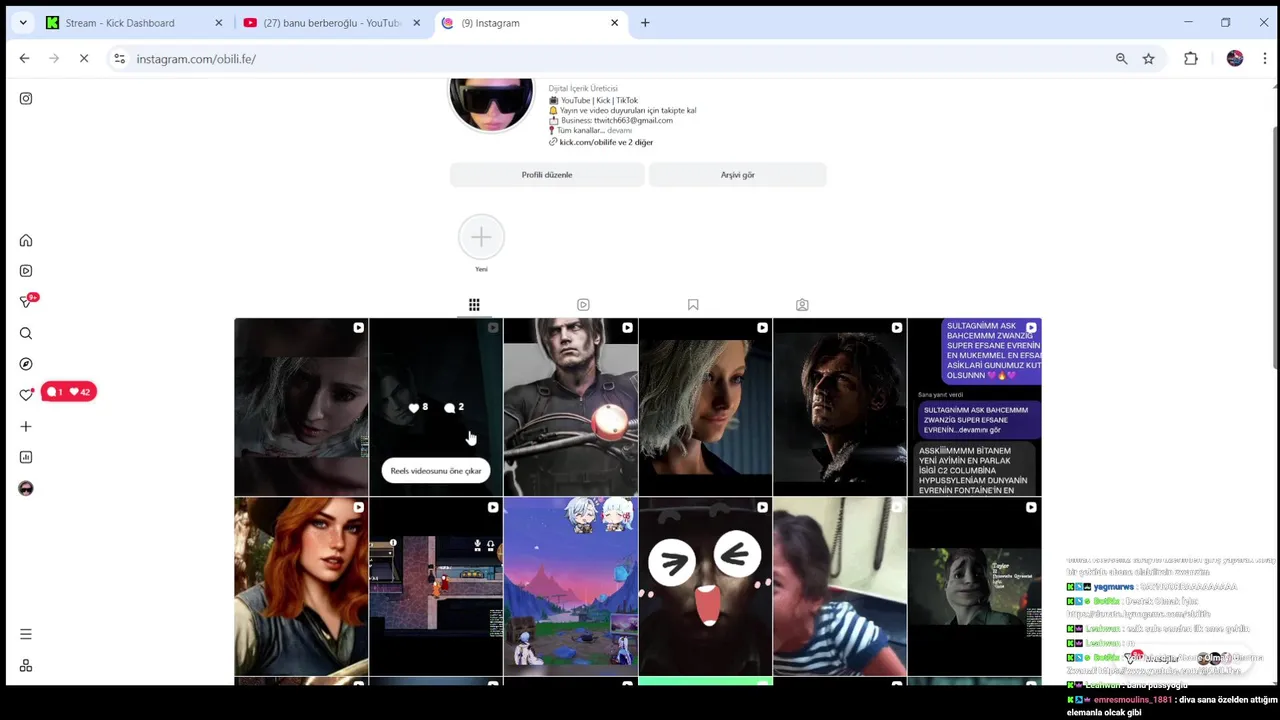Open the pixel game screenshot post
The image size is (1280, 720).
click(x=436, y=587)
